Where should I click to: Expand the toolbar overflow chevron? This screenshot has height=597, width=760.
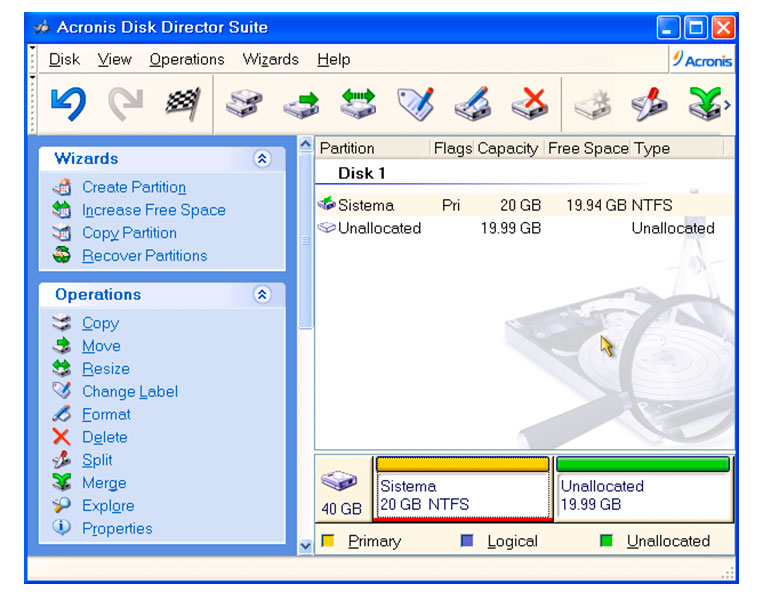(x=728, y=105)
